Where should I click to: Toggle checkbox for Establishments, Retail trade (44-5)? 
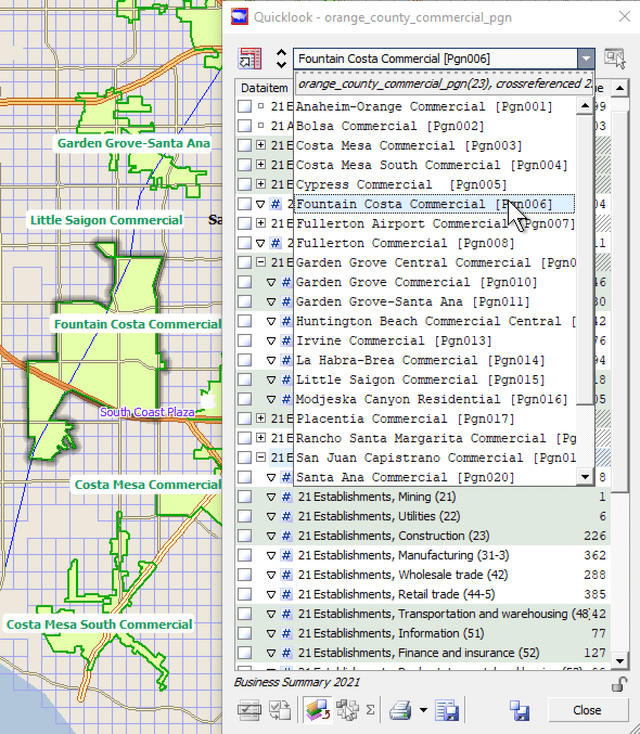[x=245, y=594]
